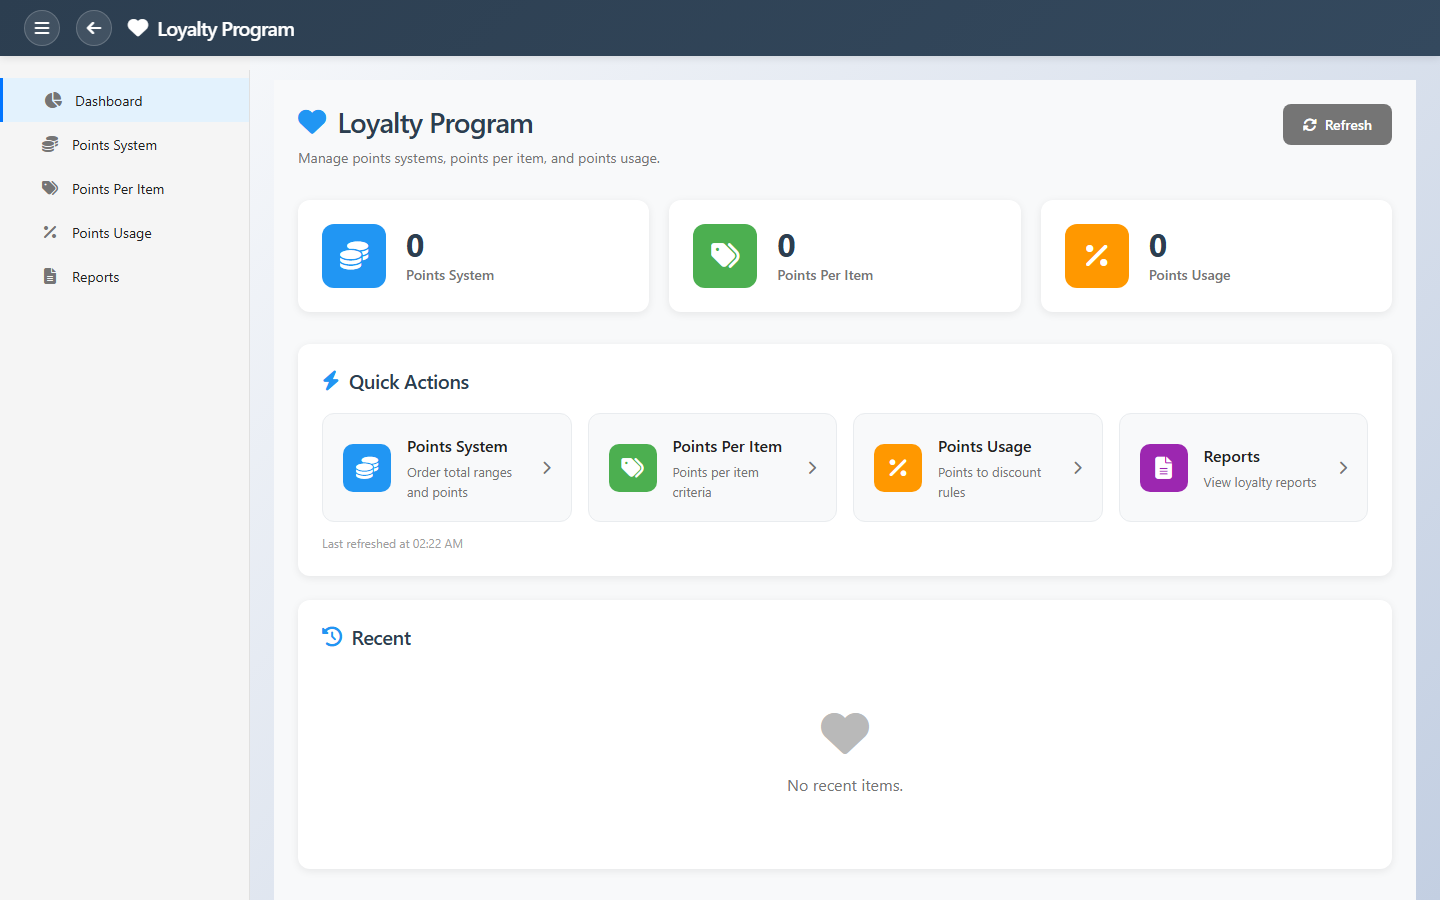This screenshot has width=1440, height=900.
Task: Open Points Usage from the sidebar
Action: point(112,233)
